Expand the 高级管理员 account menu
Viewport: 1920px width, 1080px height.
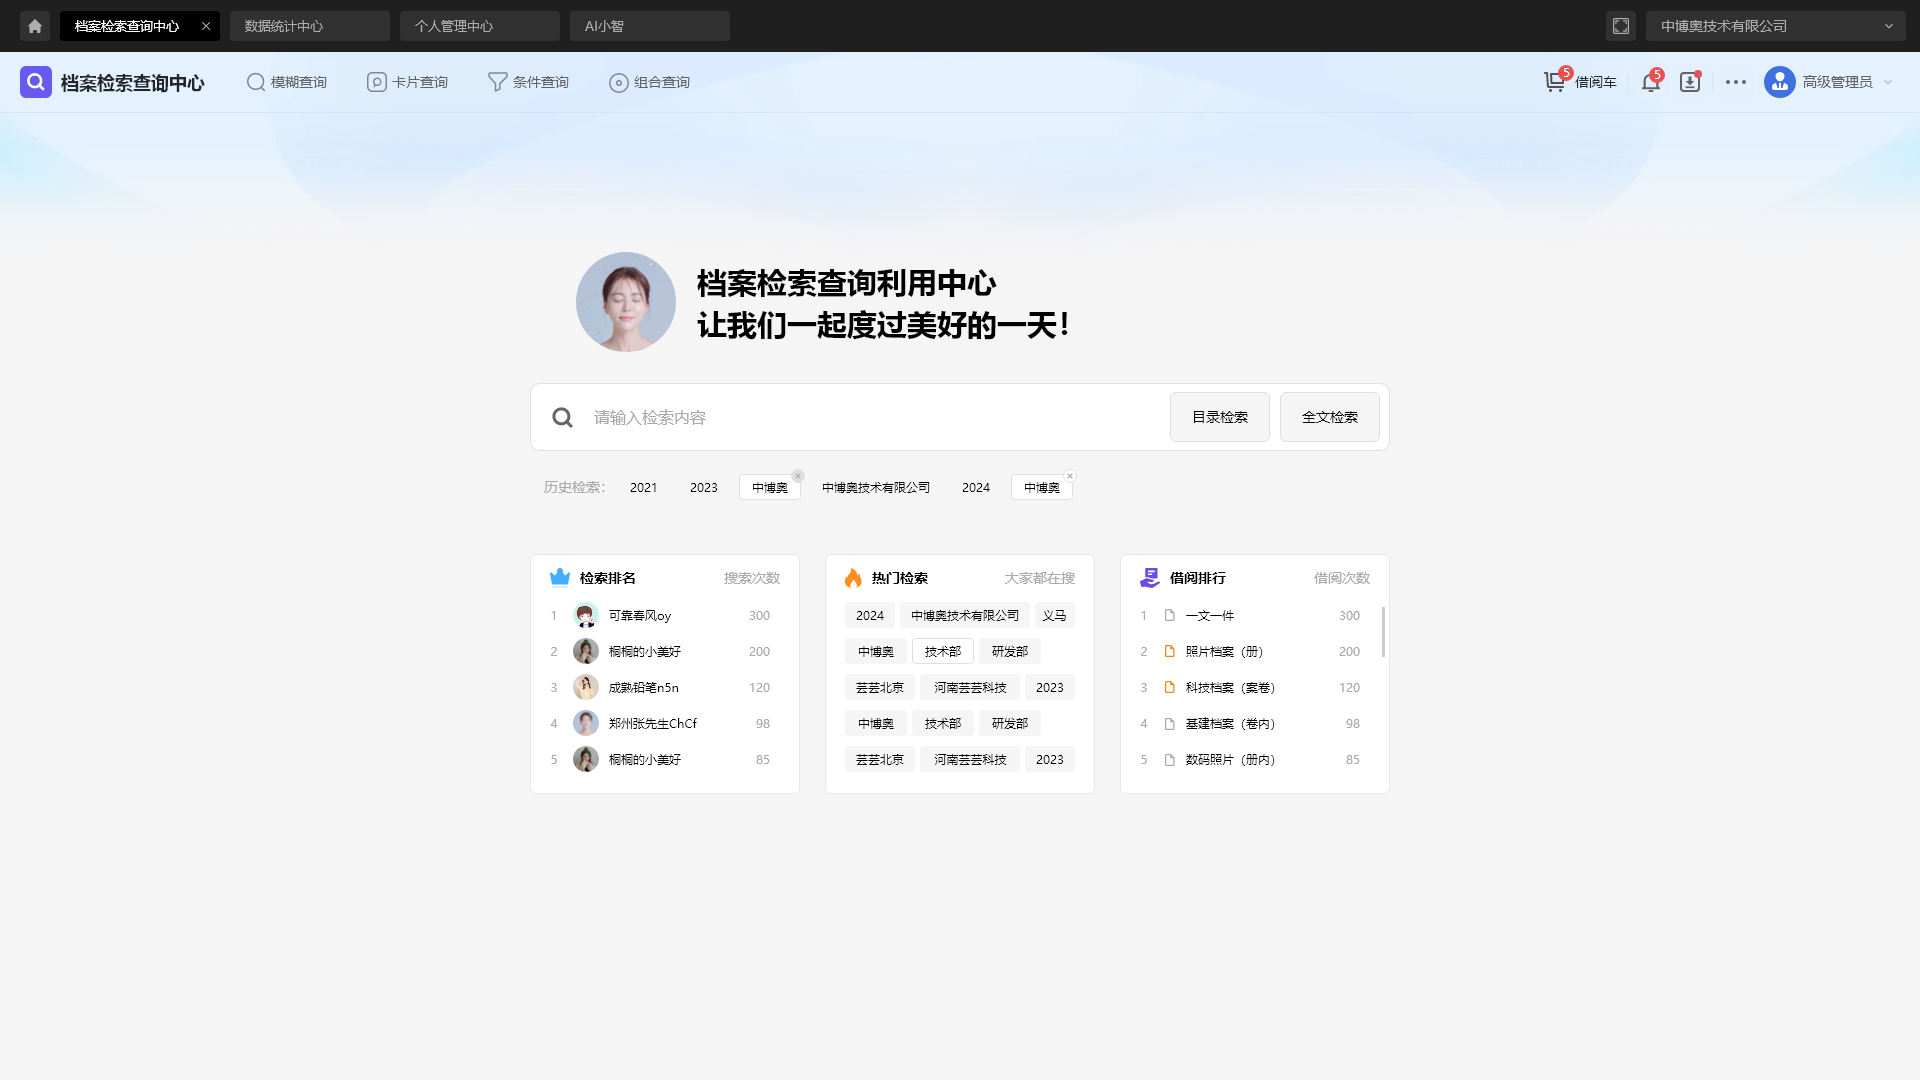1829,82
